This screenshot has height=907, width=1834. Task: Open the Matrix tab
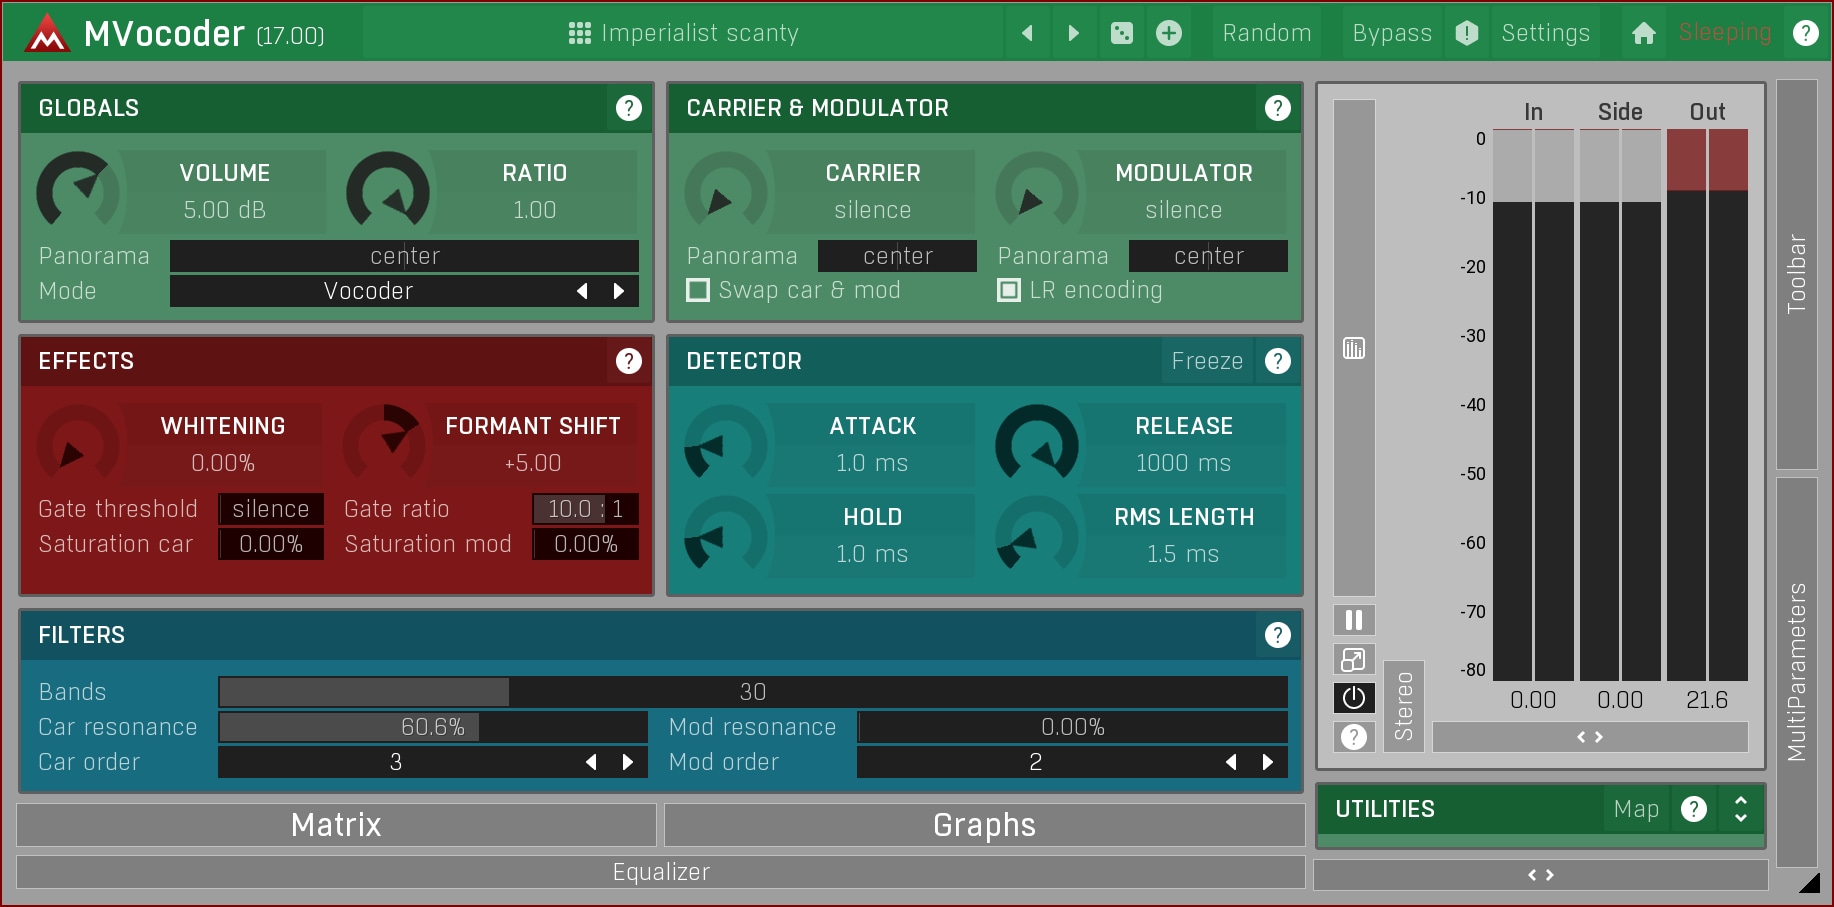pos(336,825)
